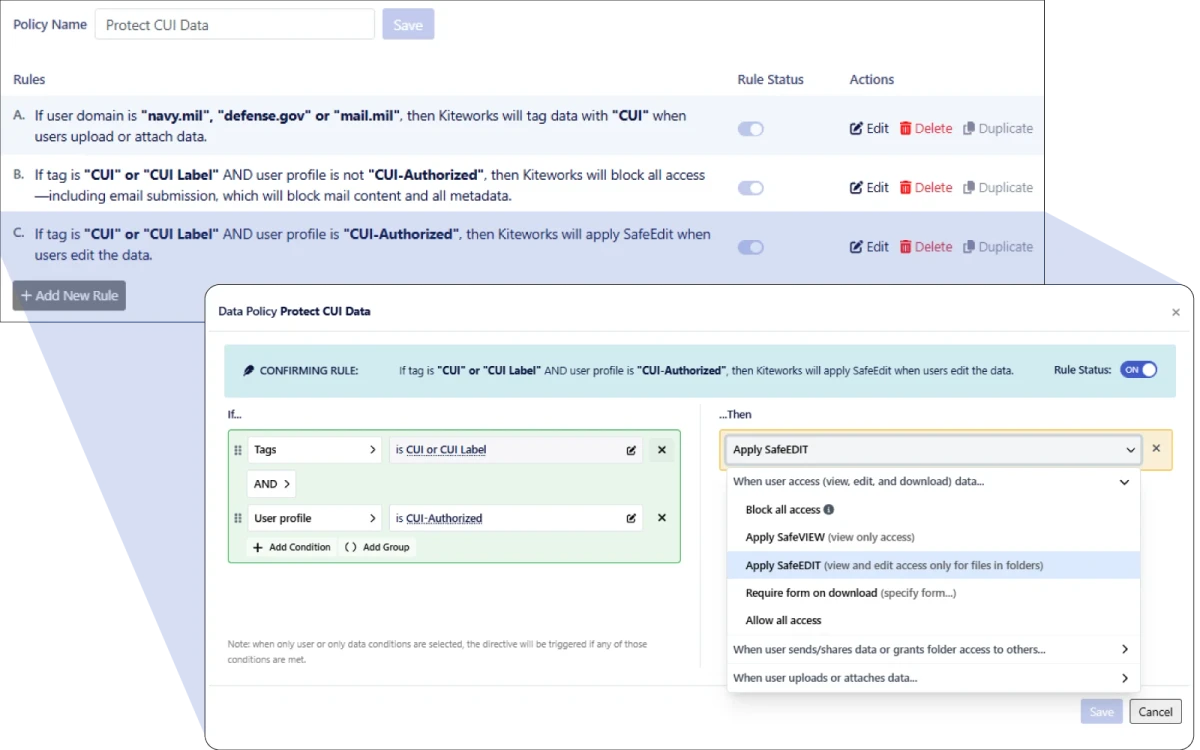Click the 'Rule Status' column header
Image resolution: width=1200 pixels, height=750 pixels.
(770, 79)
